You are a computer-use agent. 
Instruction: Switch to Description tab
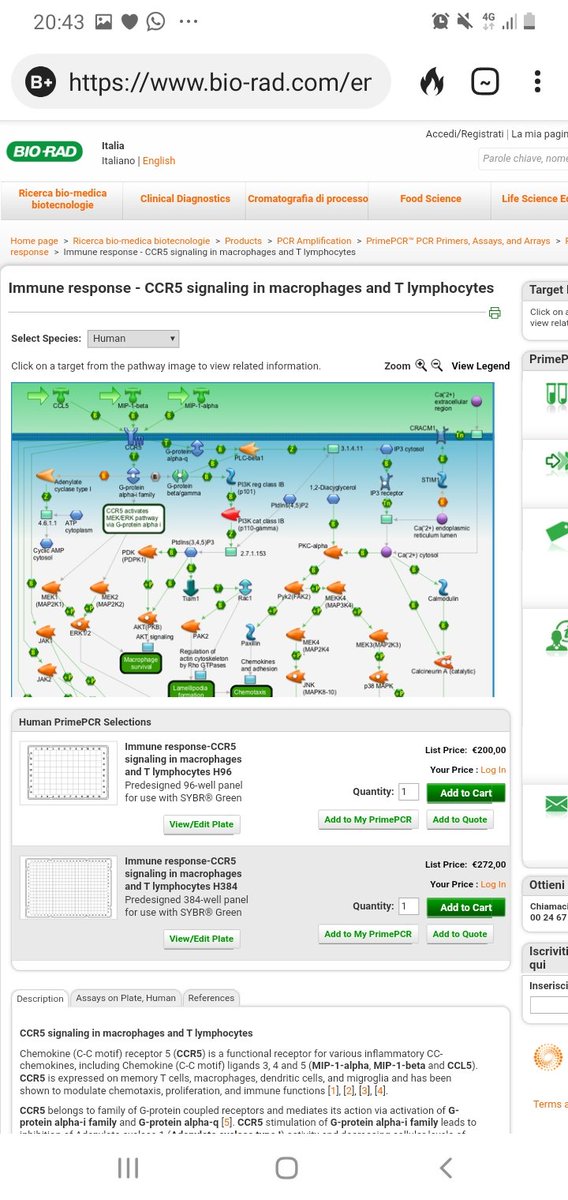click(x=40, y=998)
